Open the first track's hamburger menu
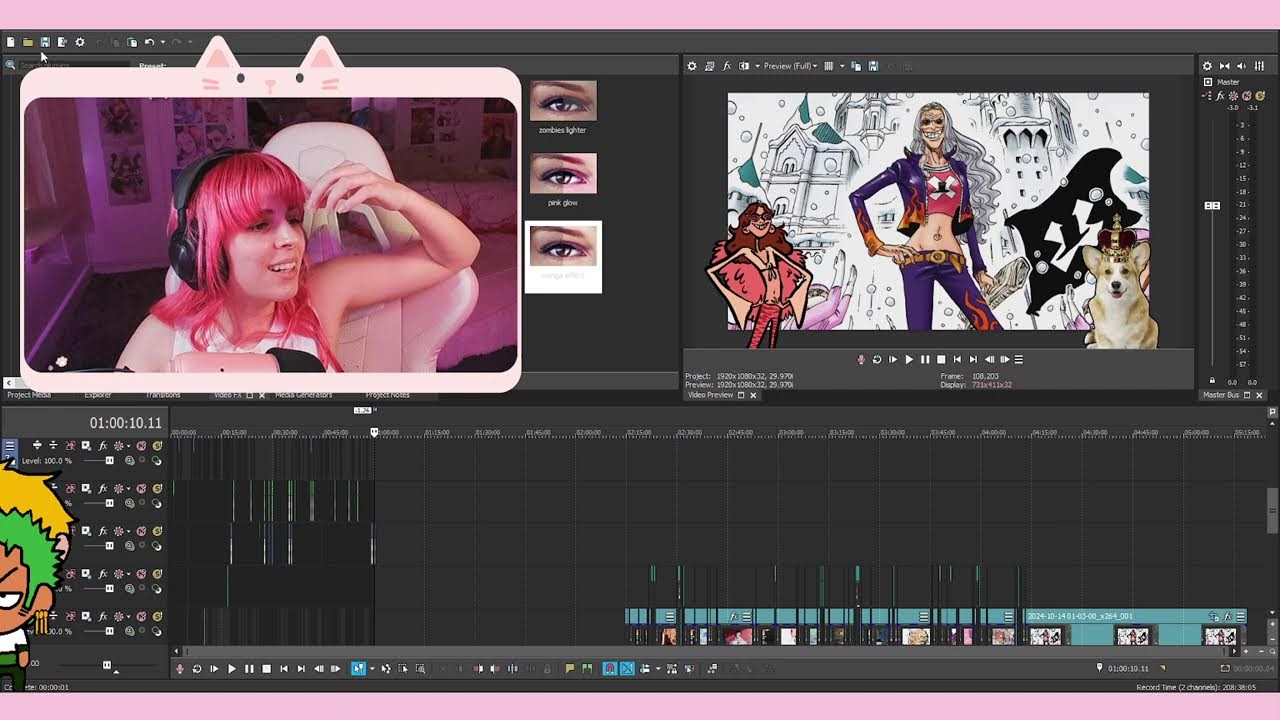 tap(10, 445)
